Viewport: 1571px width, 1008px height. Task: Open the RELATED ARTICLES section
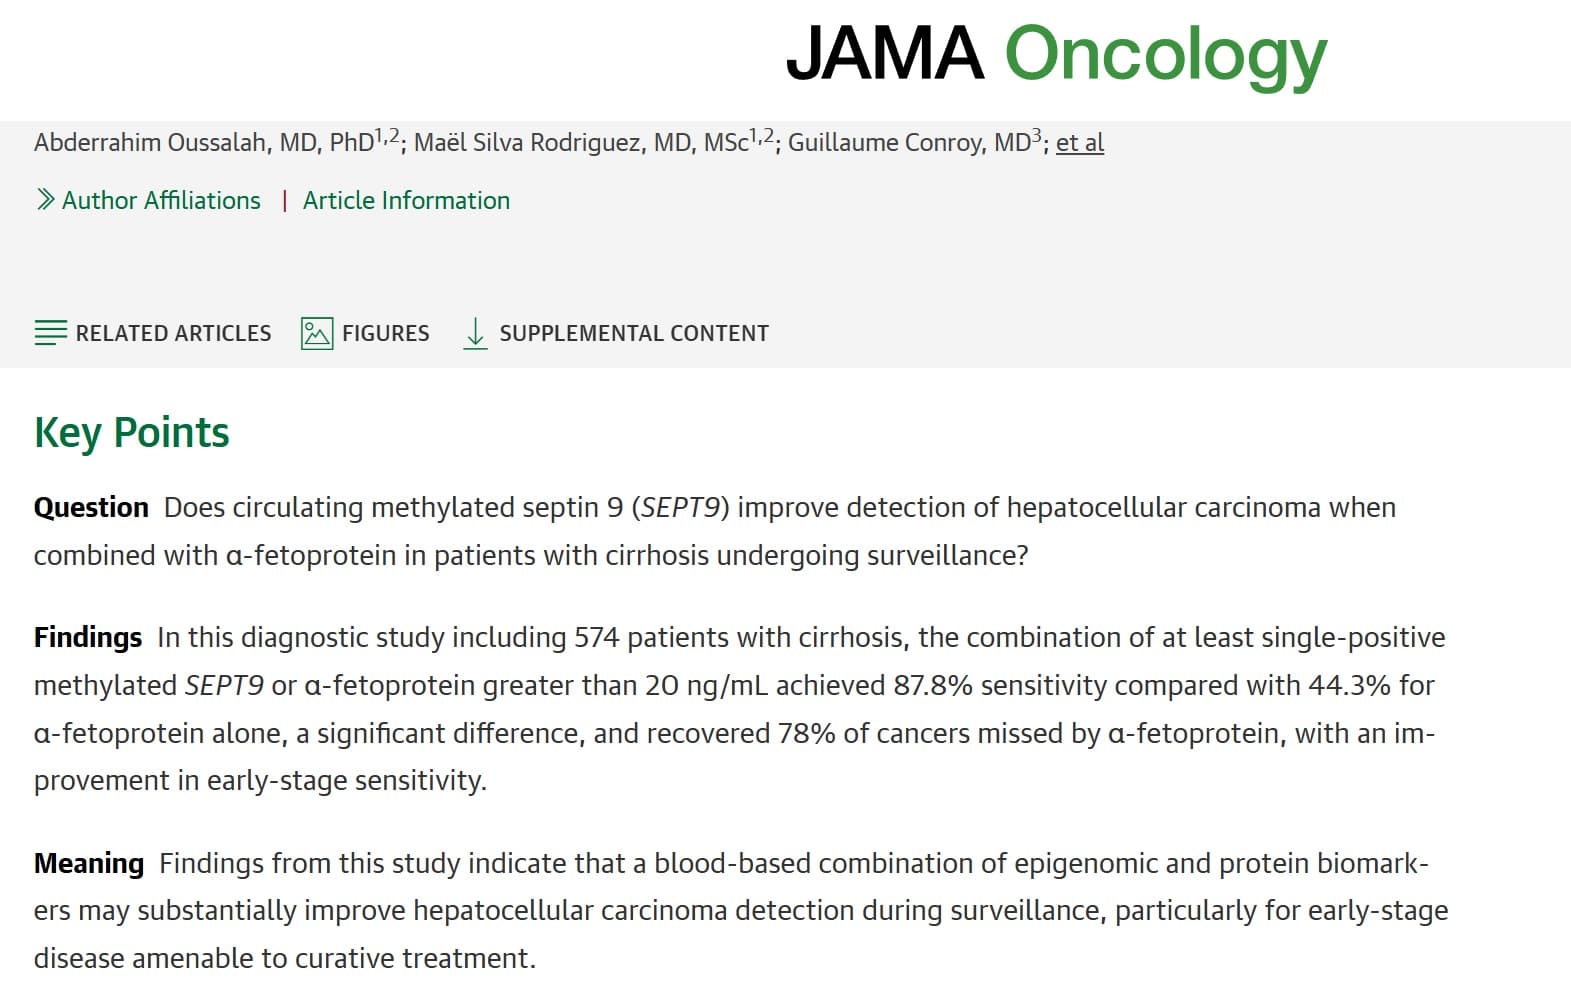[173, 333]
